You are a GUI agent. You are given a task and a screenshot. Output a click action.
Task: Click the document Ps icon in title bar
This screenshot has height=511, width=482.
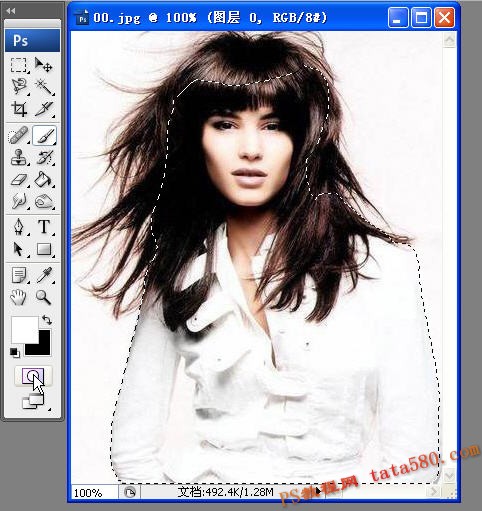click(83, 18)
